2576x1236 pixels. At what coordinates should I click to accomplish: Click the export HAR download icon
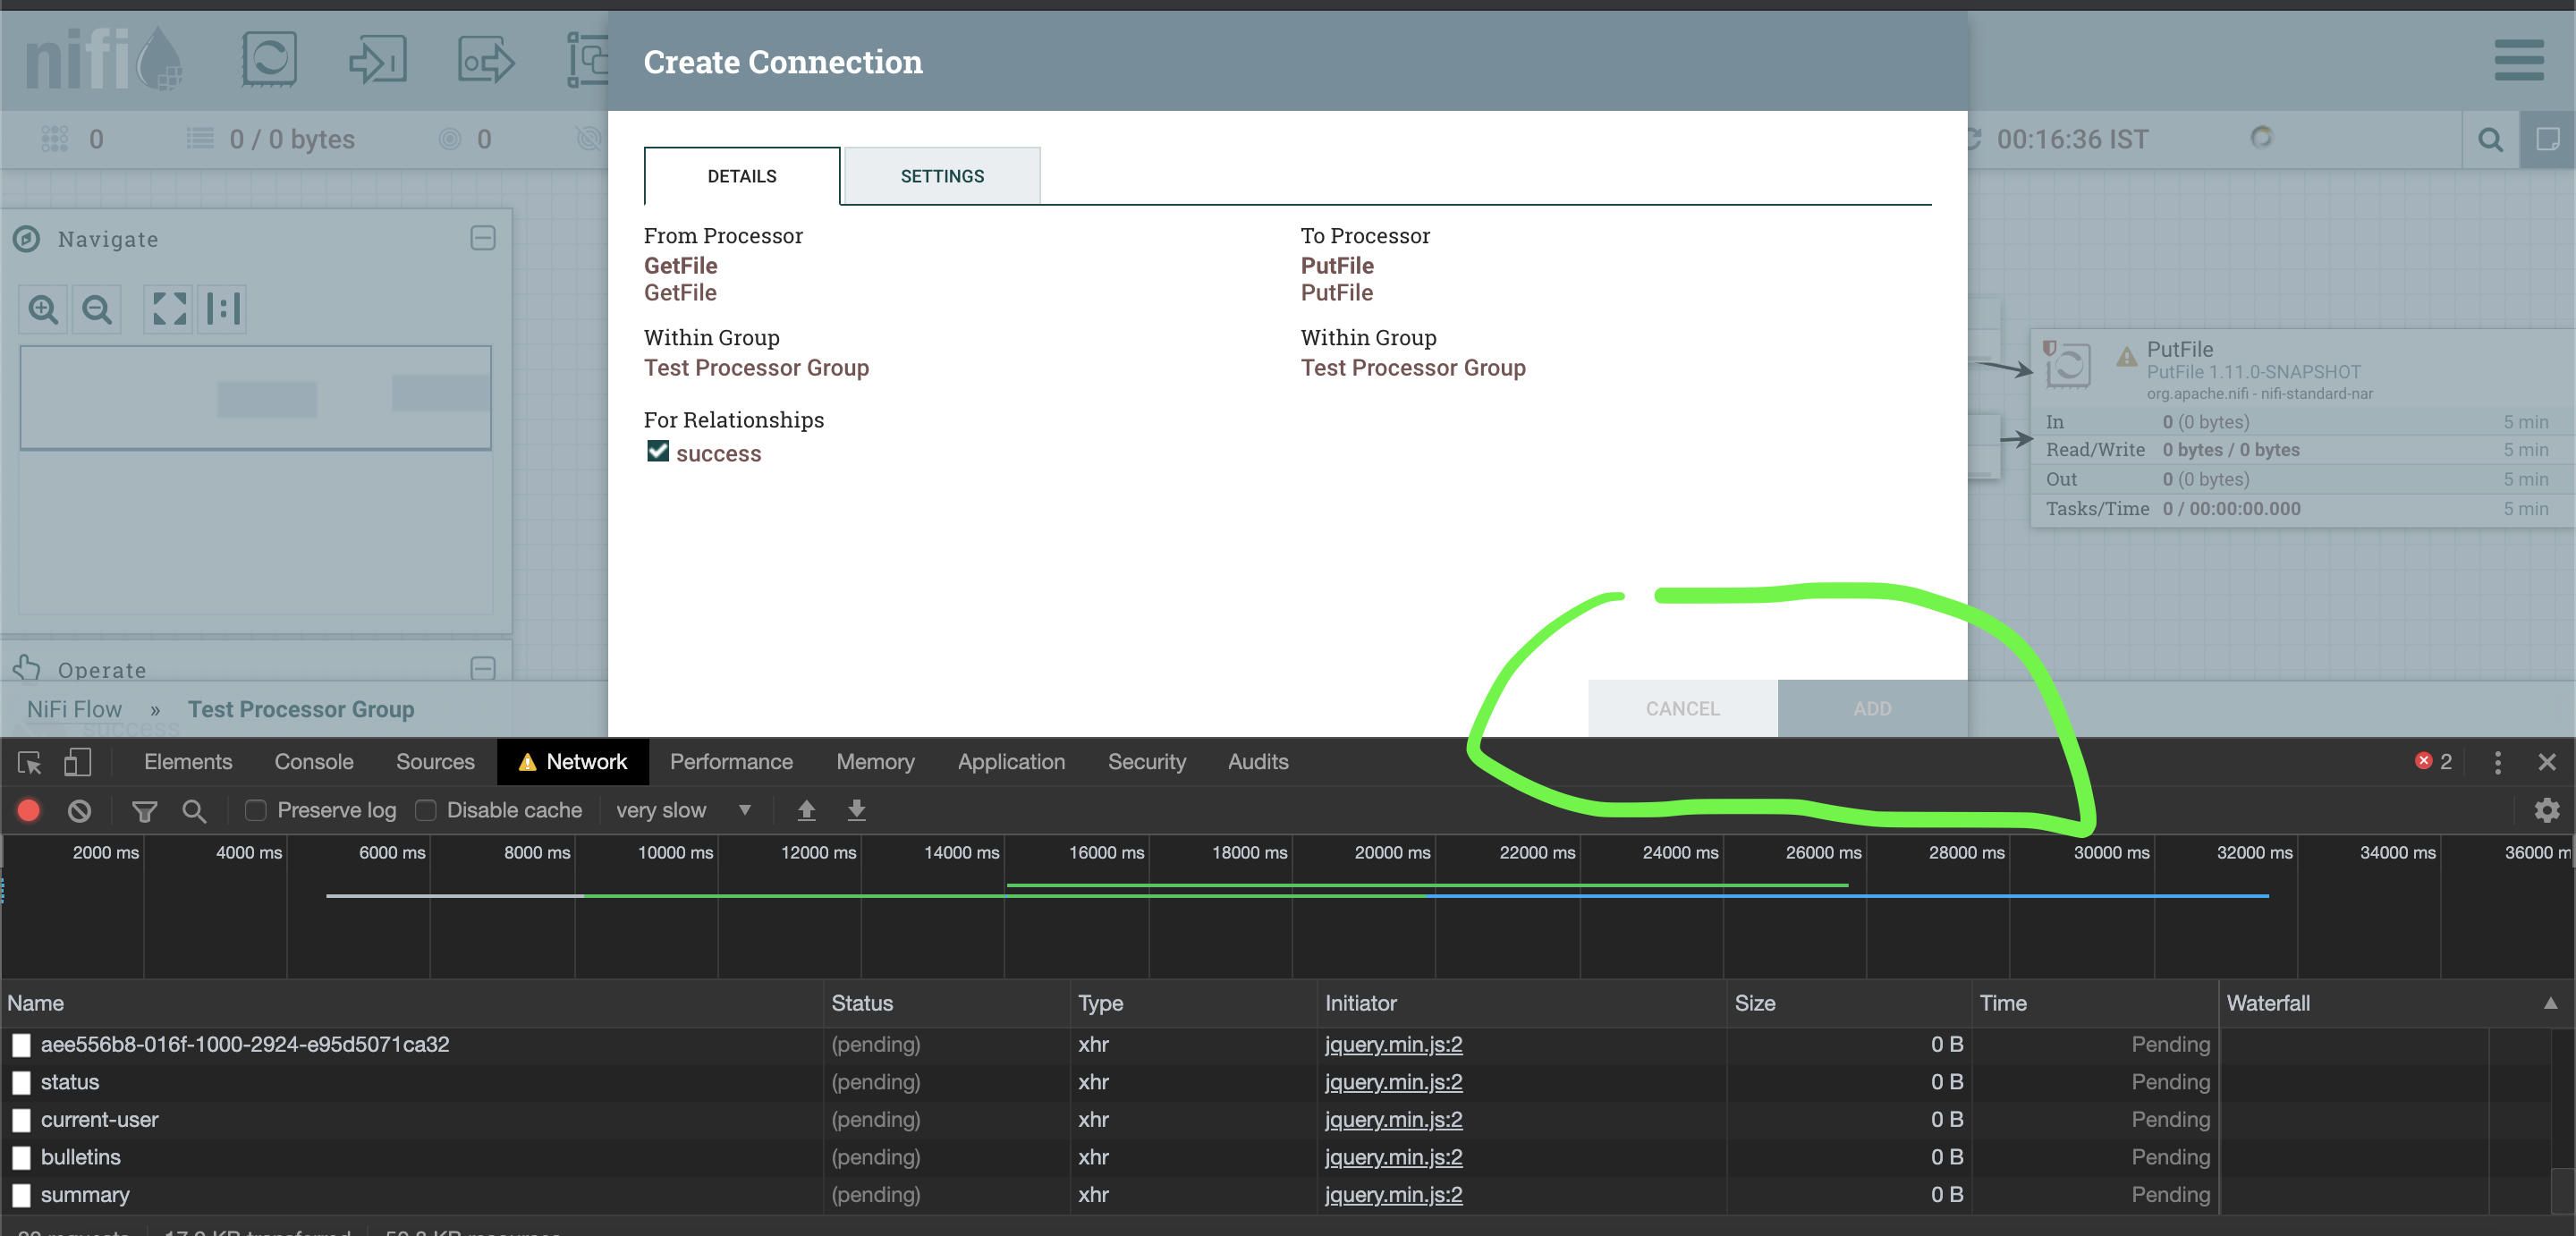[856, 810]
